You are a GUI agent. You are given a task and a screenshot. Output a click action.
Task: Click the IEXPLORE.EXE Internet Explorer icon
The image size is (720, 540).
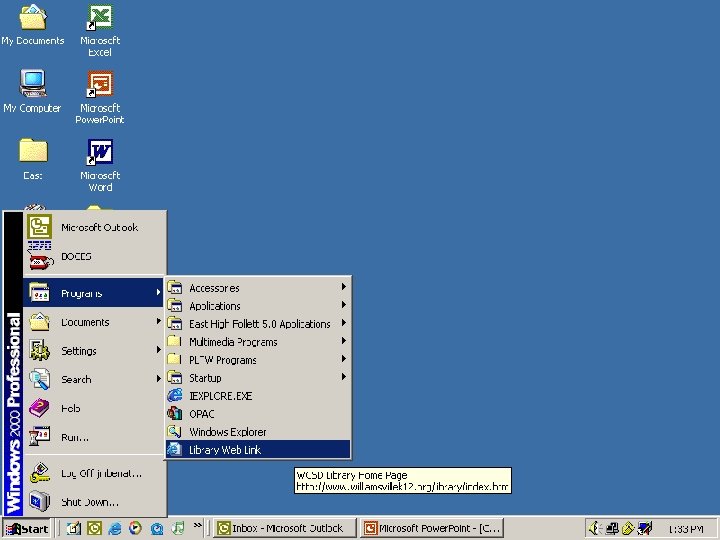[174, 395]
